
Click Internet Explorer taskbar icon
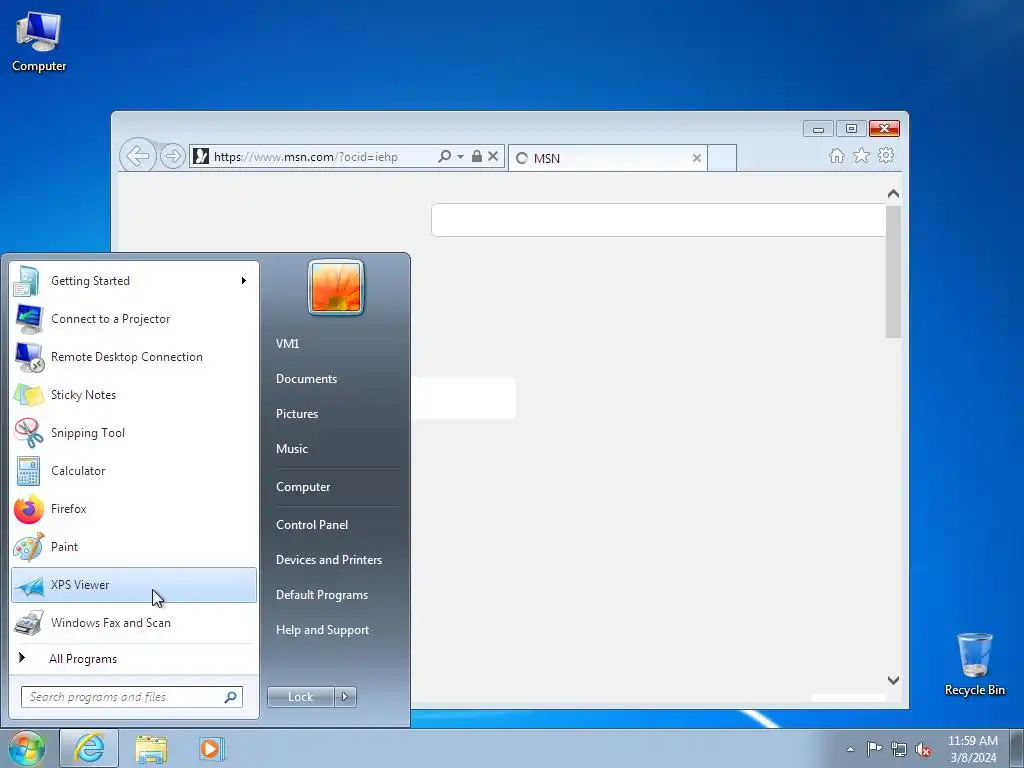point(89,748)
